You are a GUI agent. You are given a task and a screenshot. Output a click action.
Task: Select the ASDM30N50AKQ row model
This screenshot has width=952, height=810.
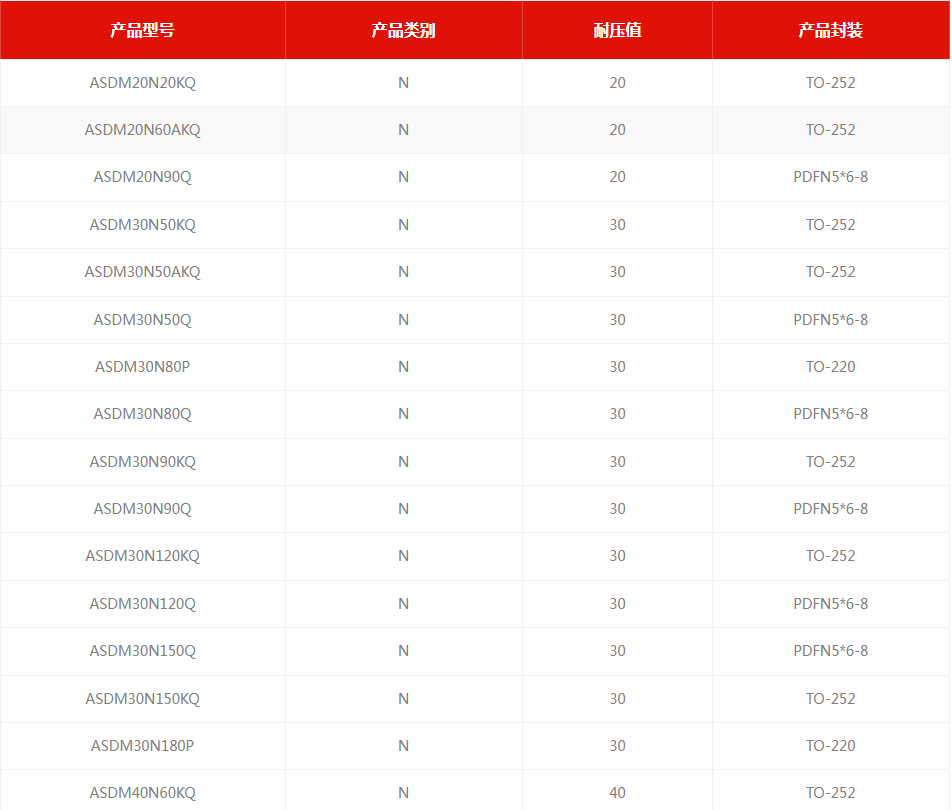click(143, 272)
